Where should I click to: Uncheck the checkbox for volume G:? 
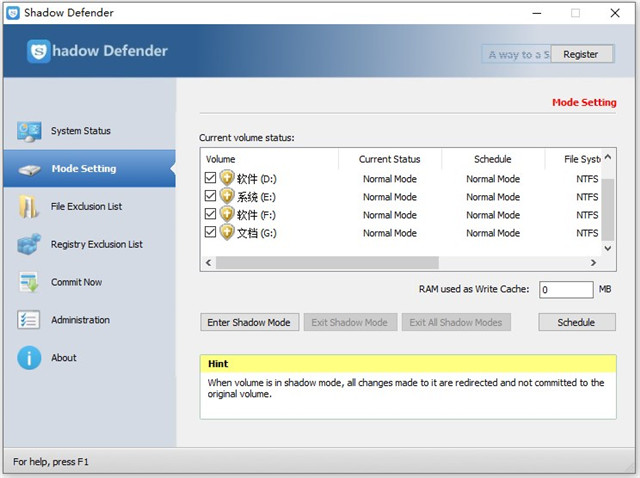210,232
